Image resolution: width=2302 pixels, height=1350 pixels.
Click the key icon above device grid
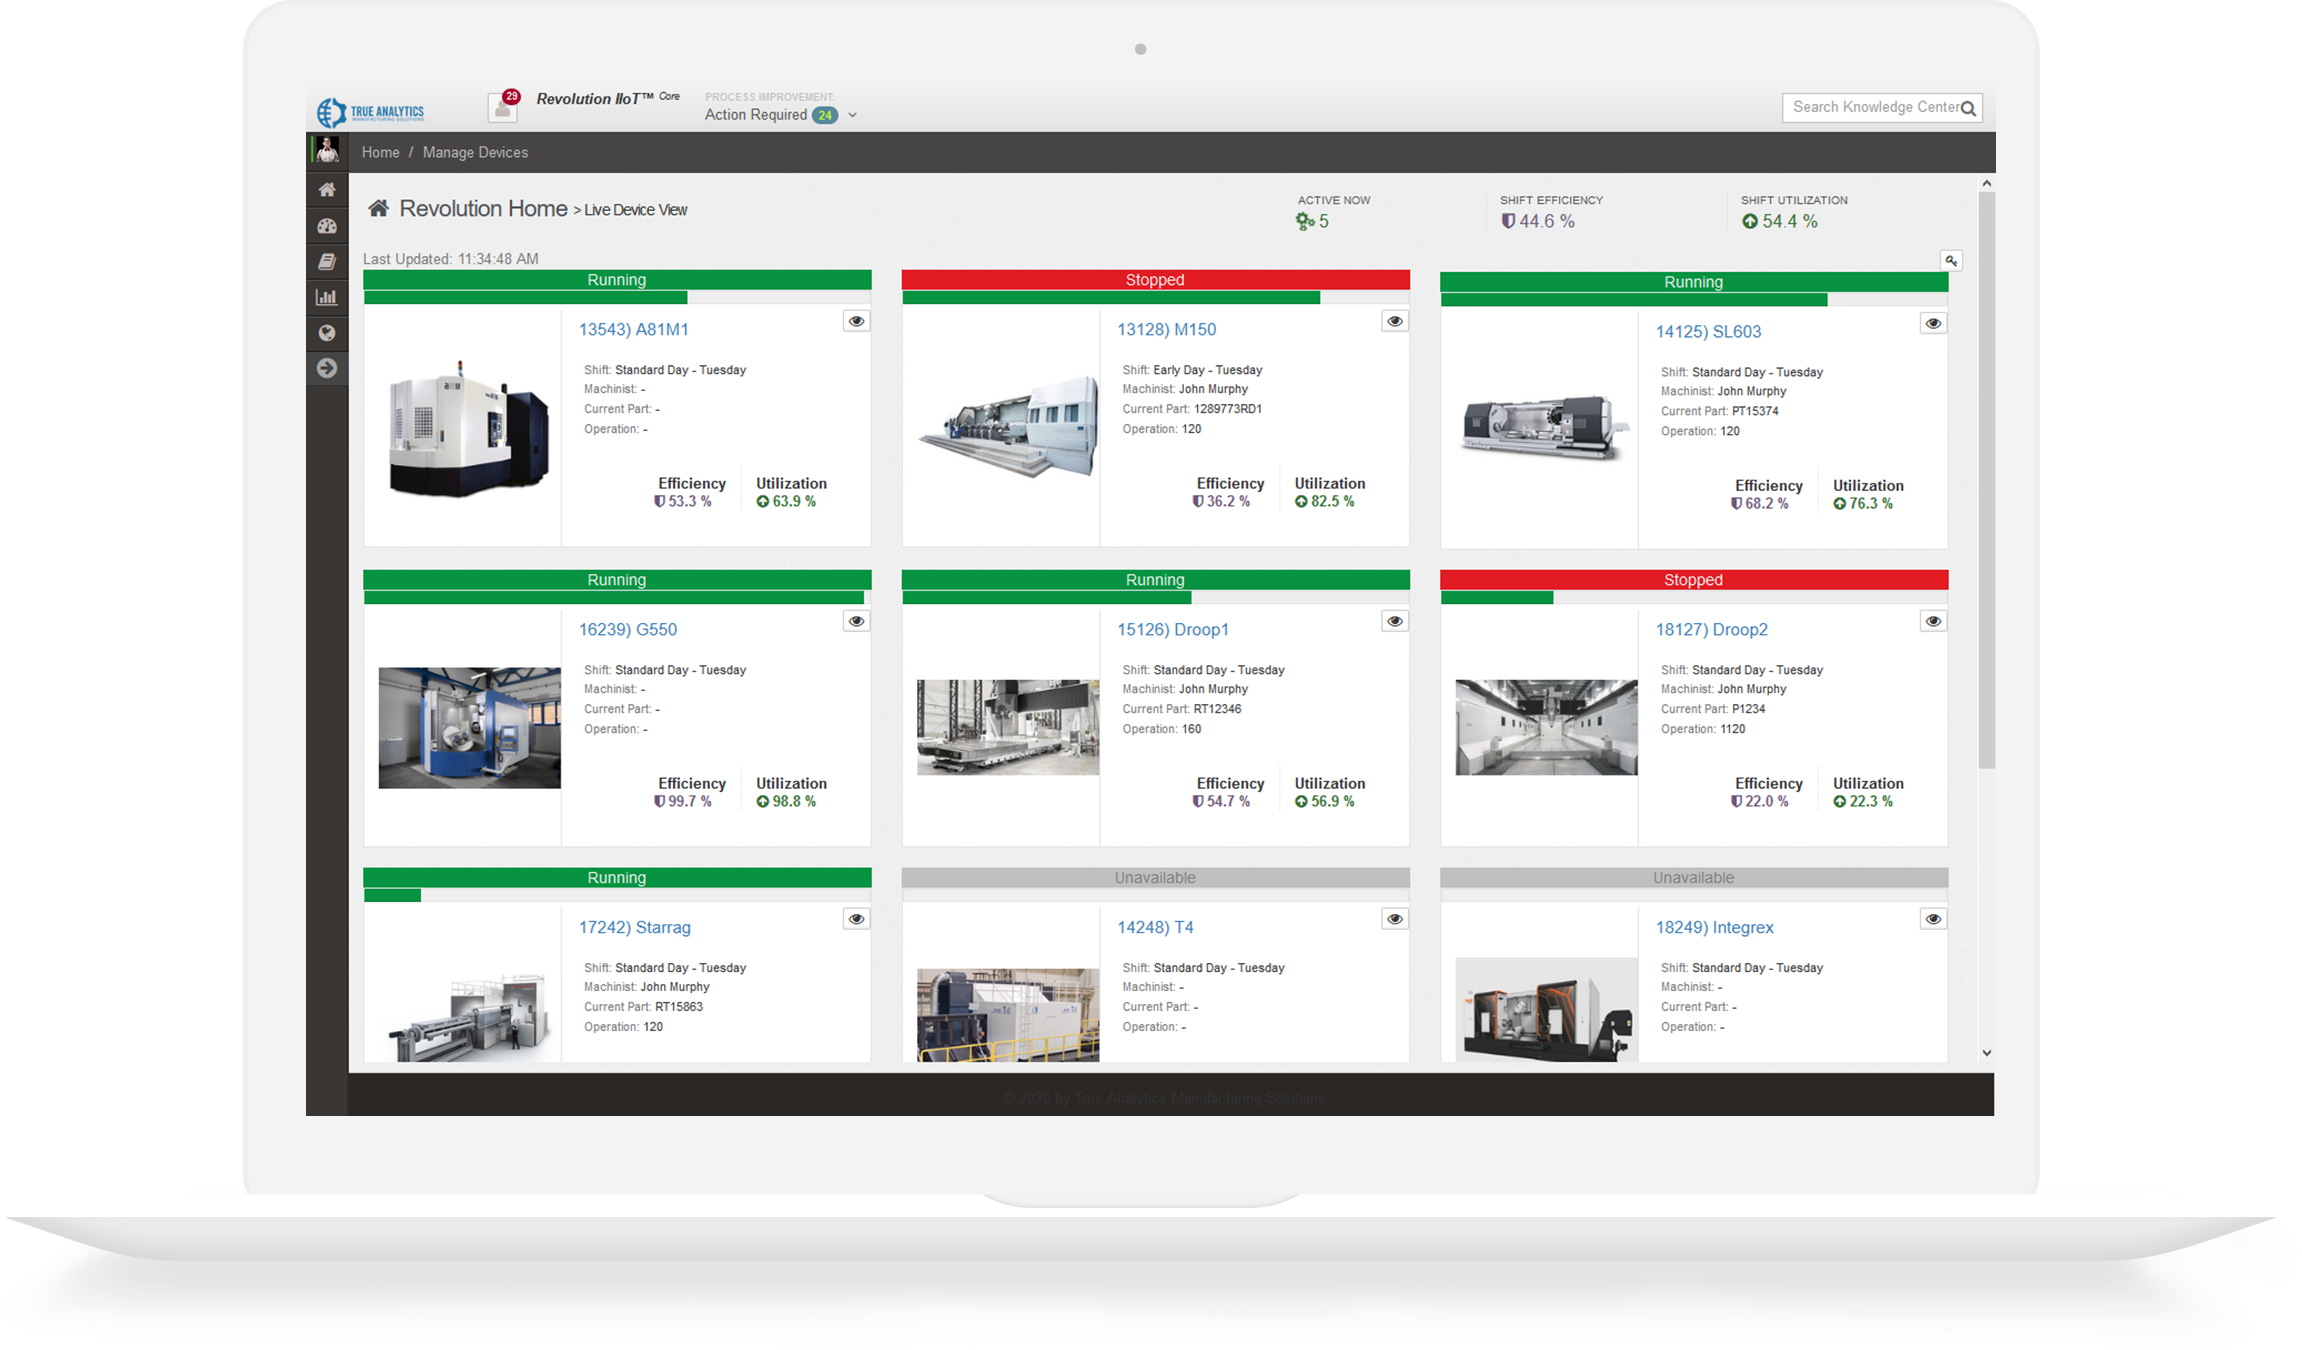1950,261
